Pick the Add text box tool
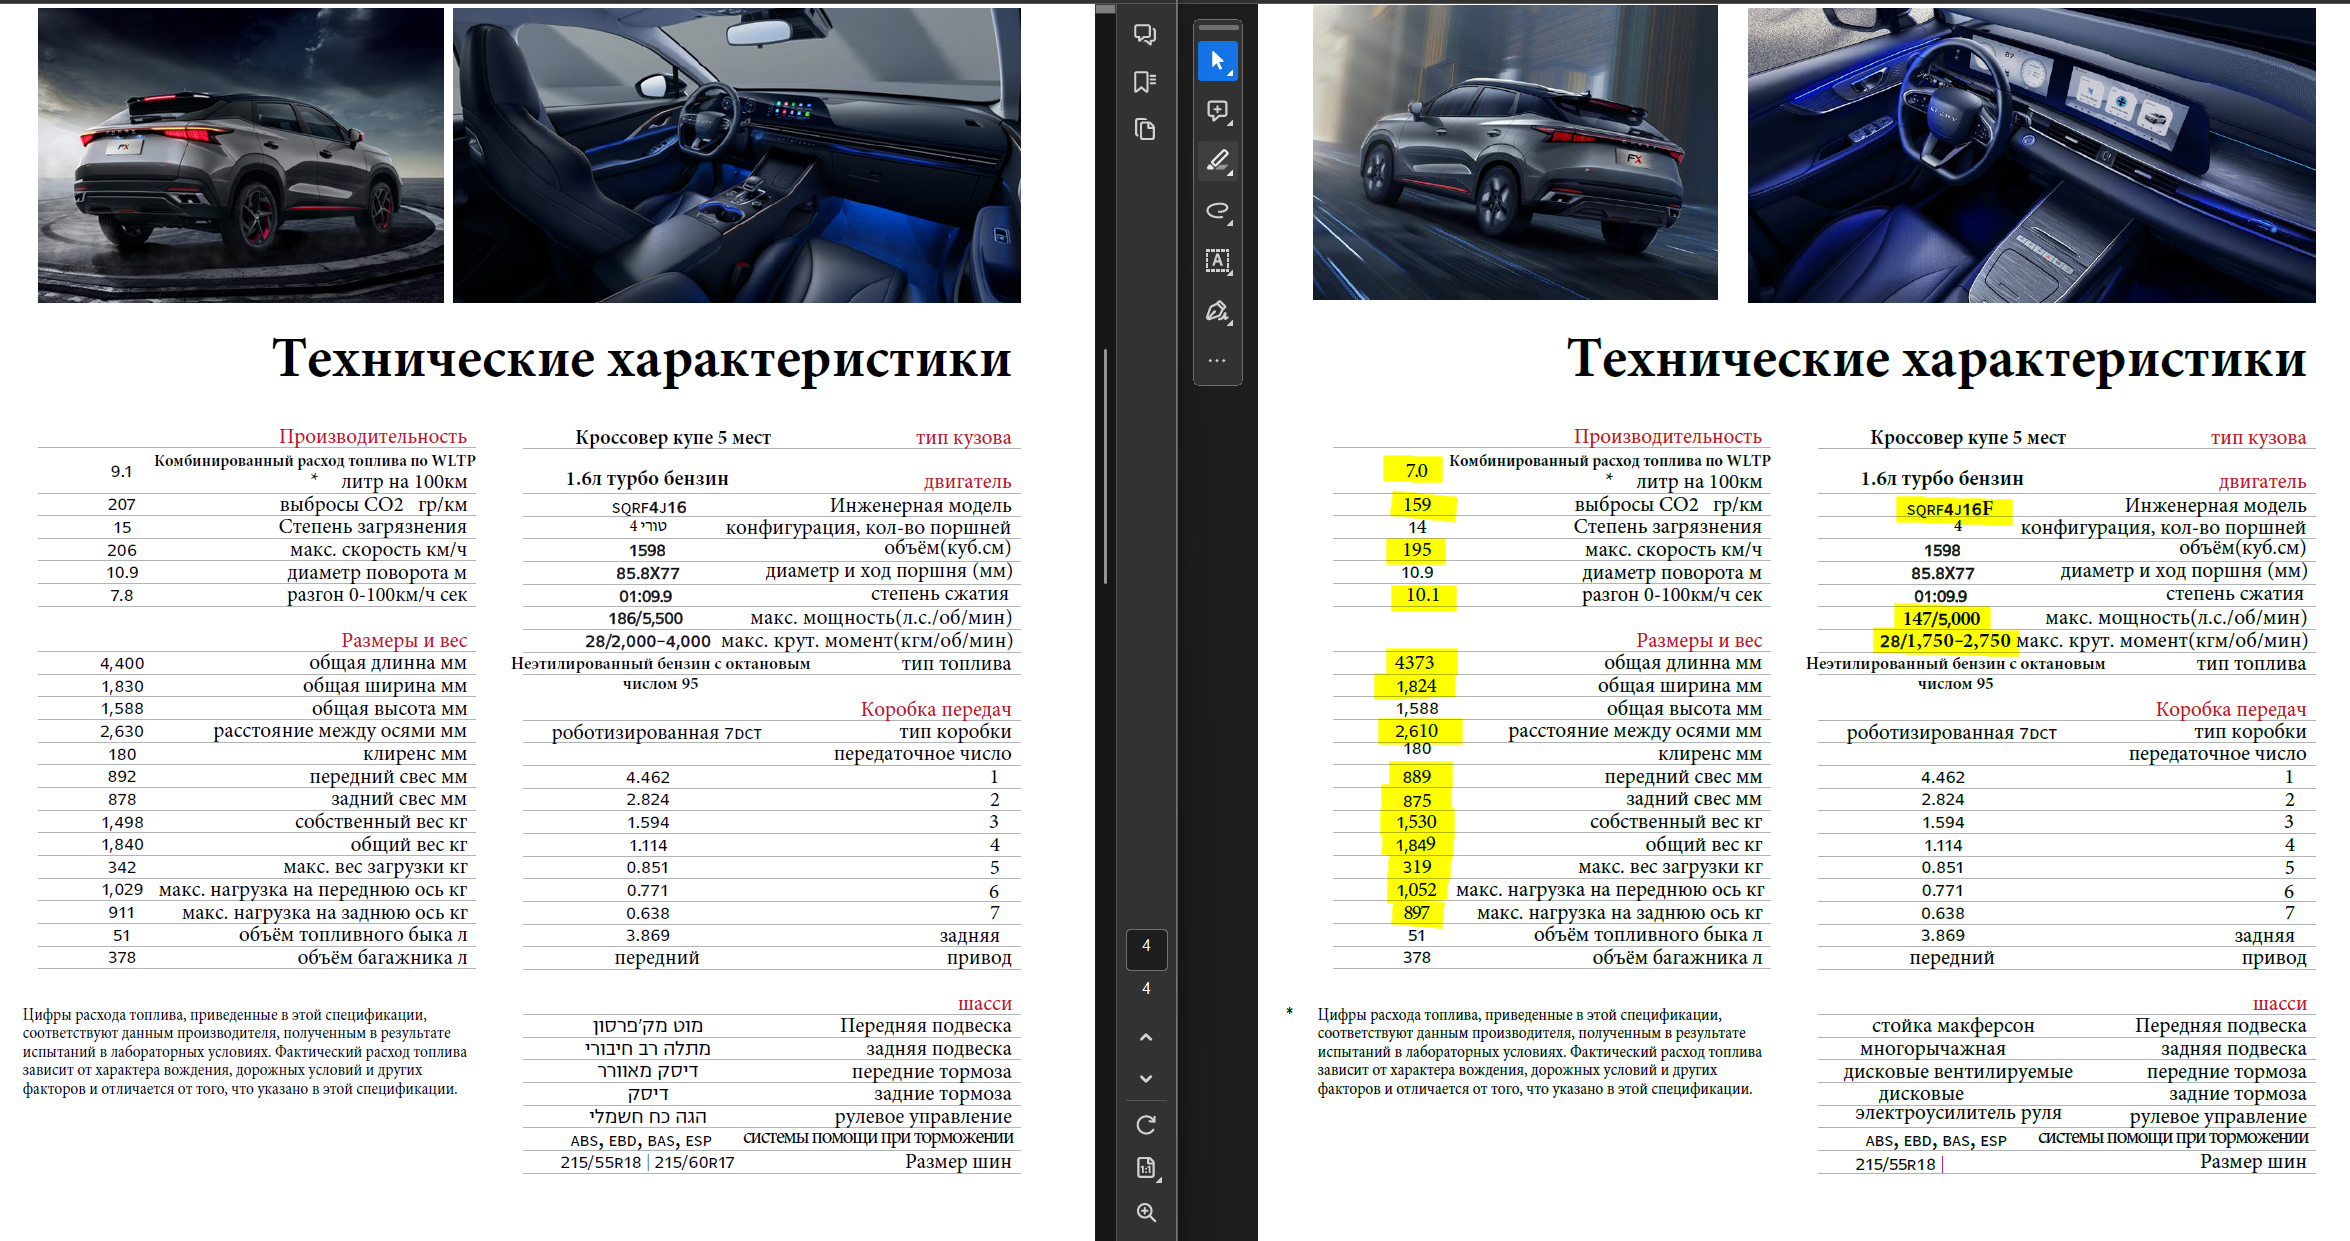The image size is (2350, 1241). [x=1217, y=261]
